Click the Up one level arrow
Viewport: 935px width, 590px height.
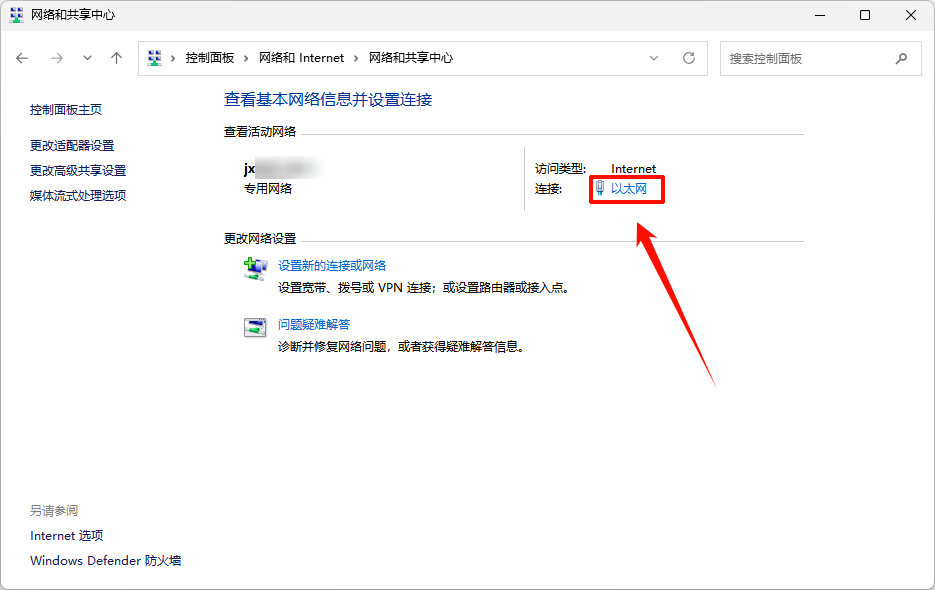(x=117, y=58)
